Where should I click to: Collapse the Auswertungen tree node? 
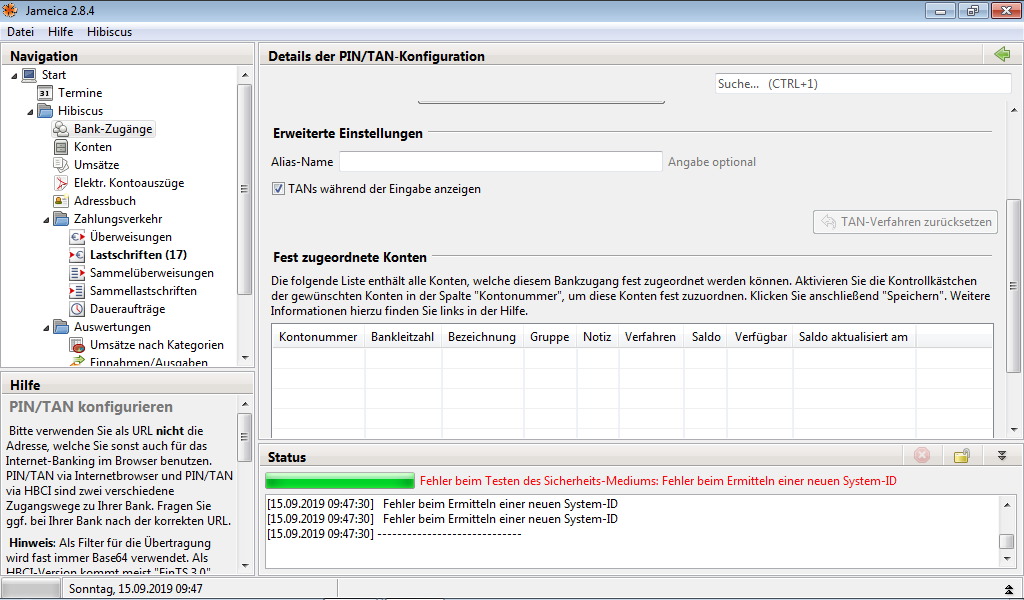coord(47,327)
